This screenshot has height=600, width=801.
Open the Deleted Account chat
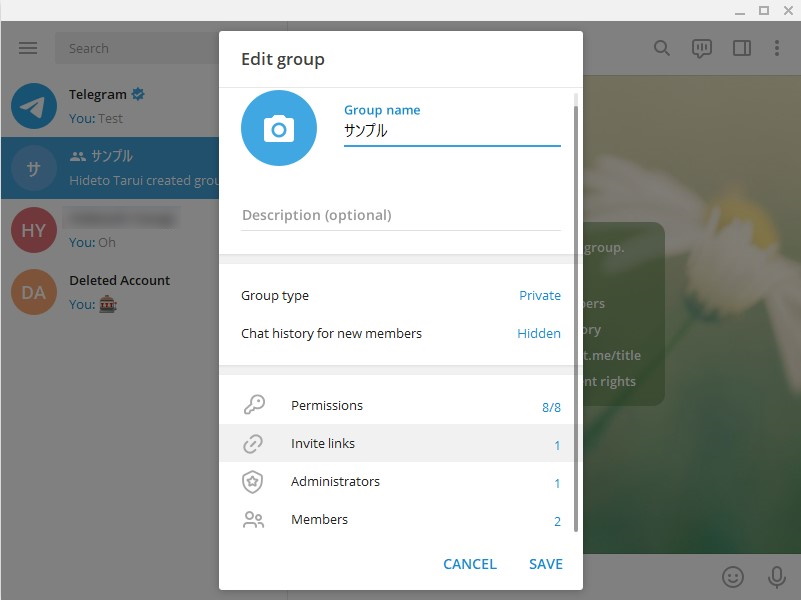pyautogui.click(x=110, y=292)
